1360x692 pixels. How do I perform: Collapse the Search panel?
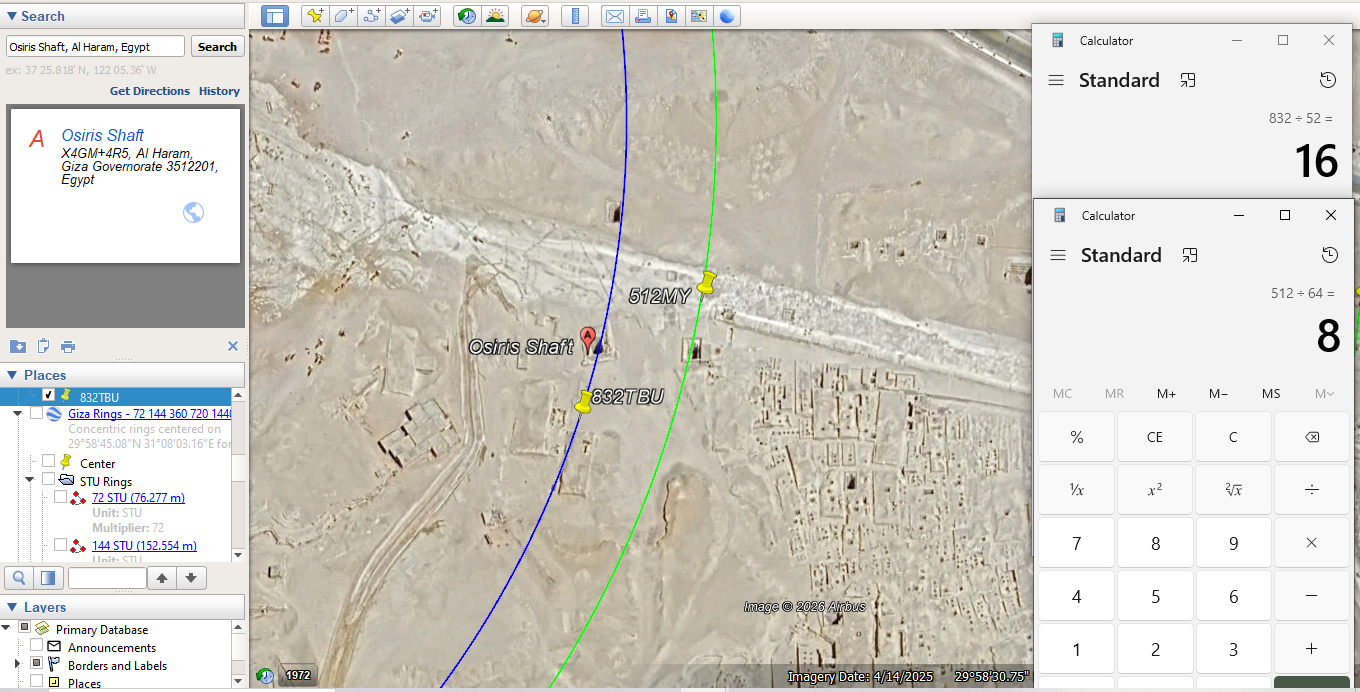(x=12, y=16)
